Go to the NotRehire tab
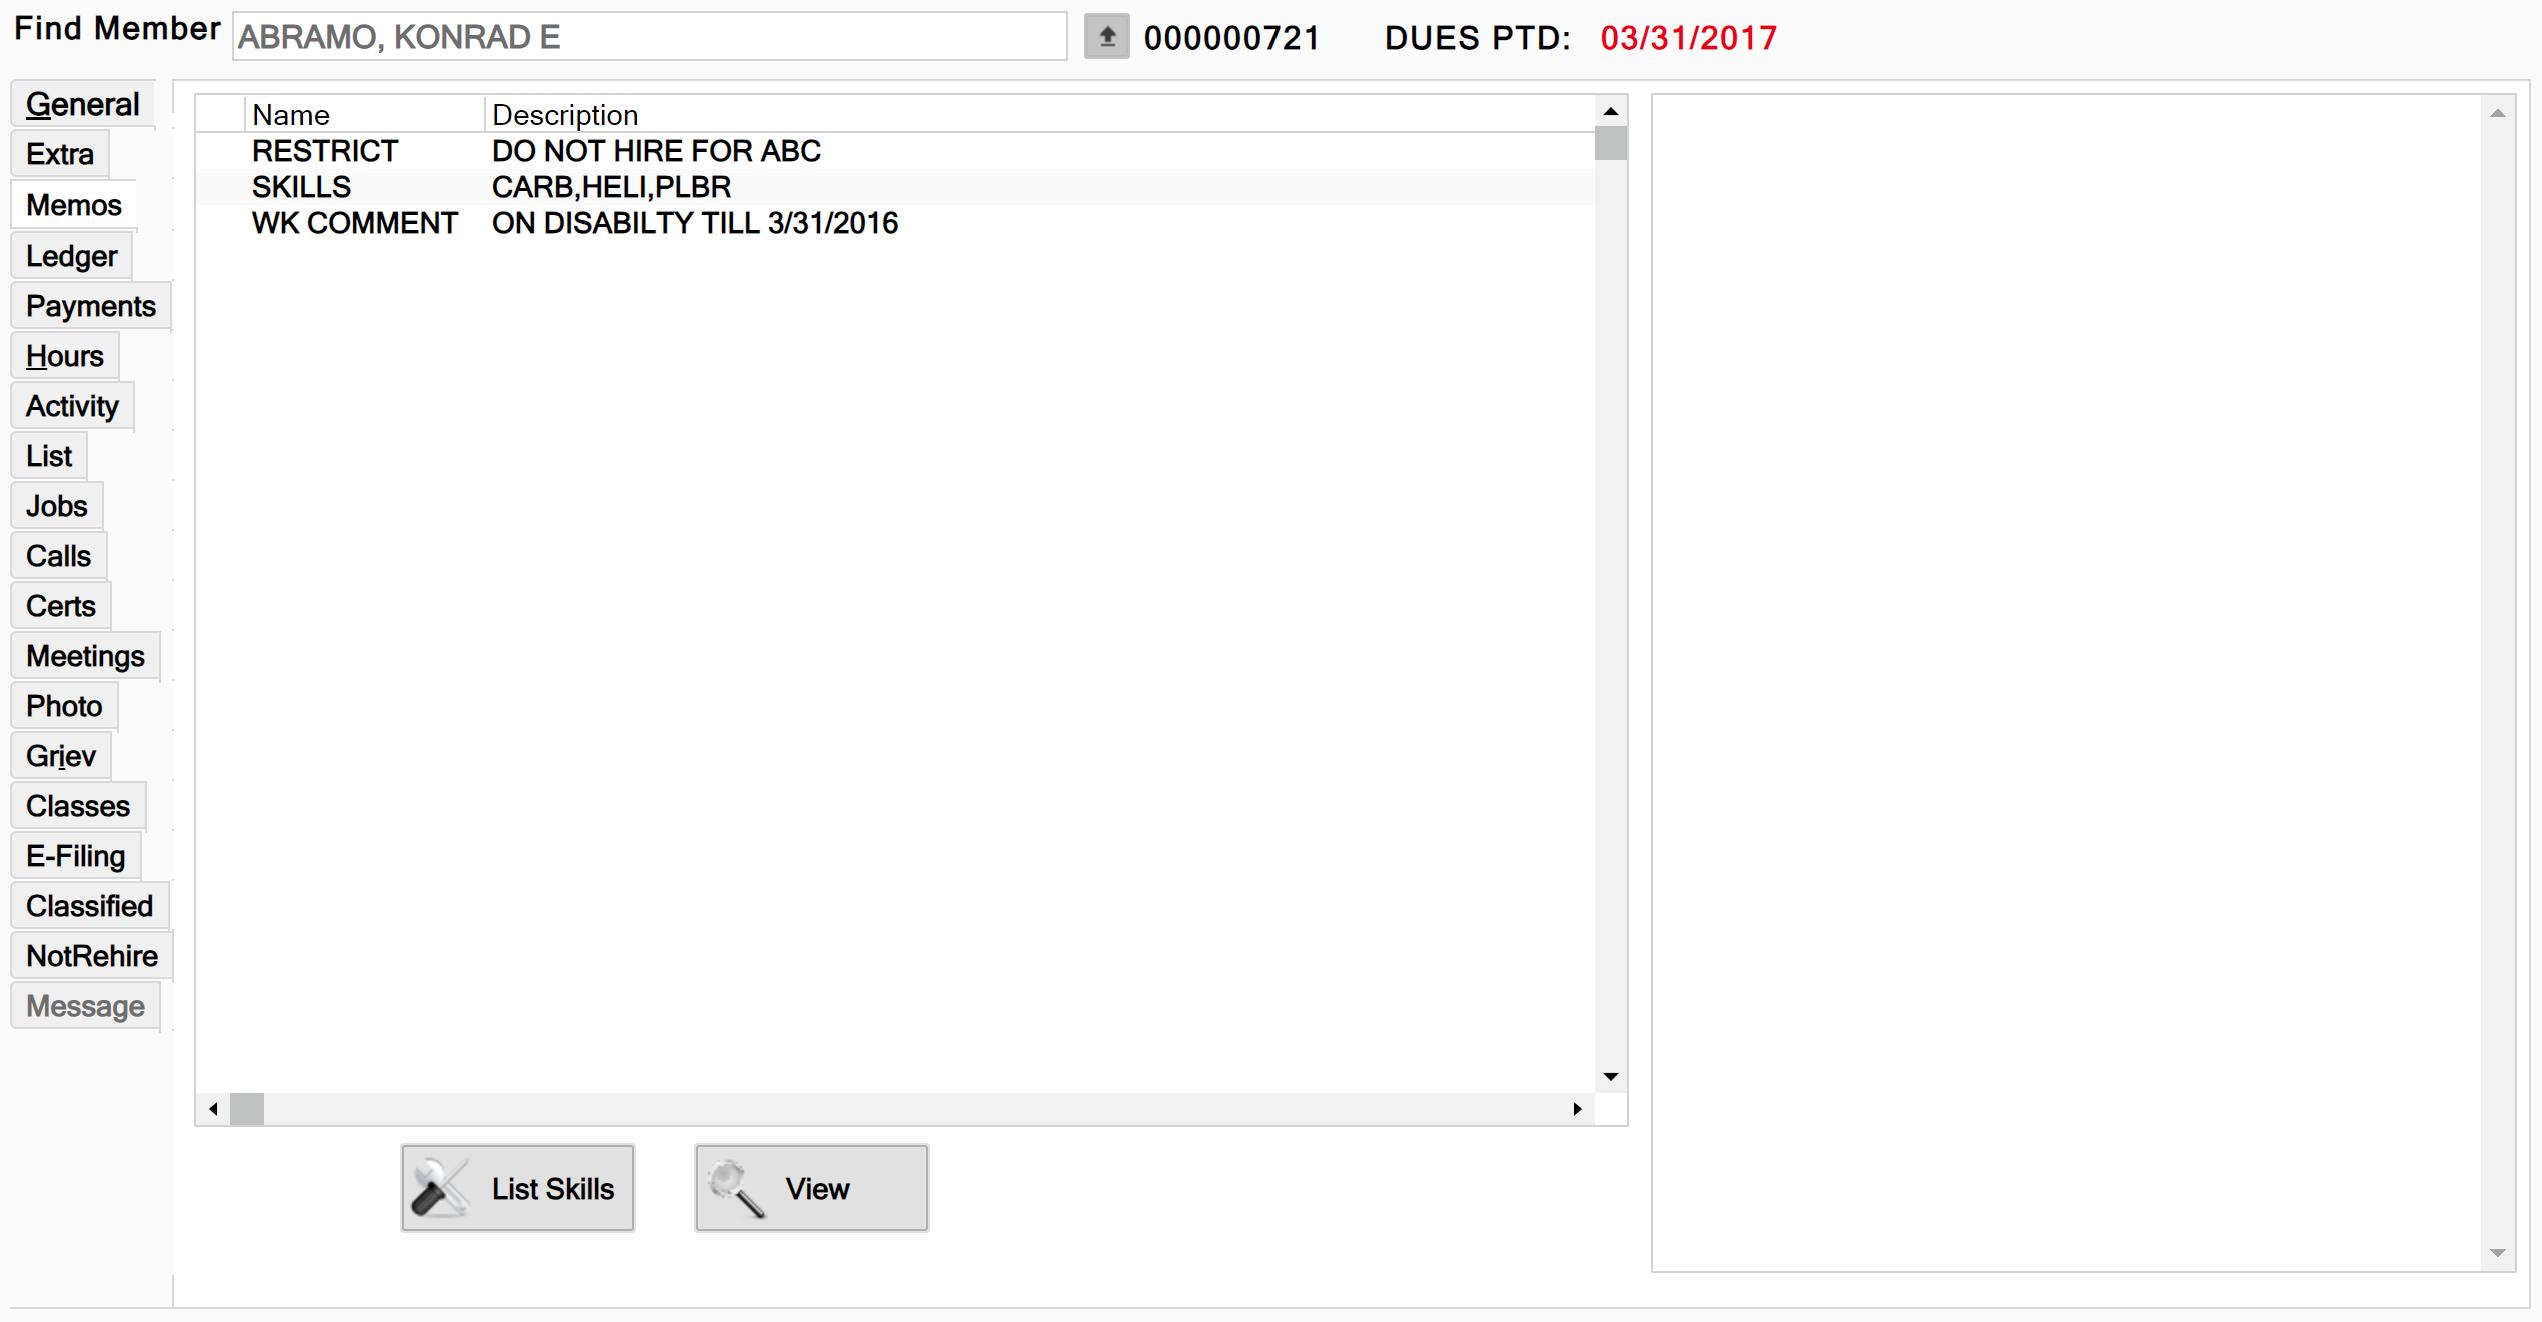 pyautogui.click(x=92, y=956)
